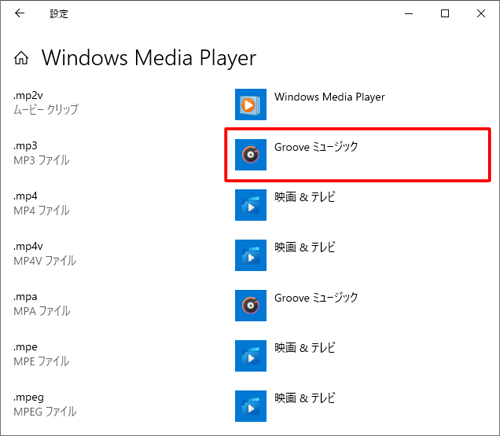Click the 映画 & テレビ icon for .mpe

(x=251, y=356)
